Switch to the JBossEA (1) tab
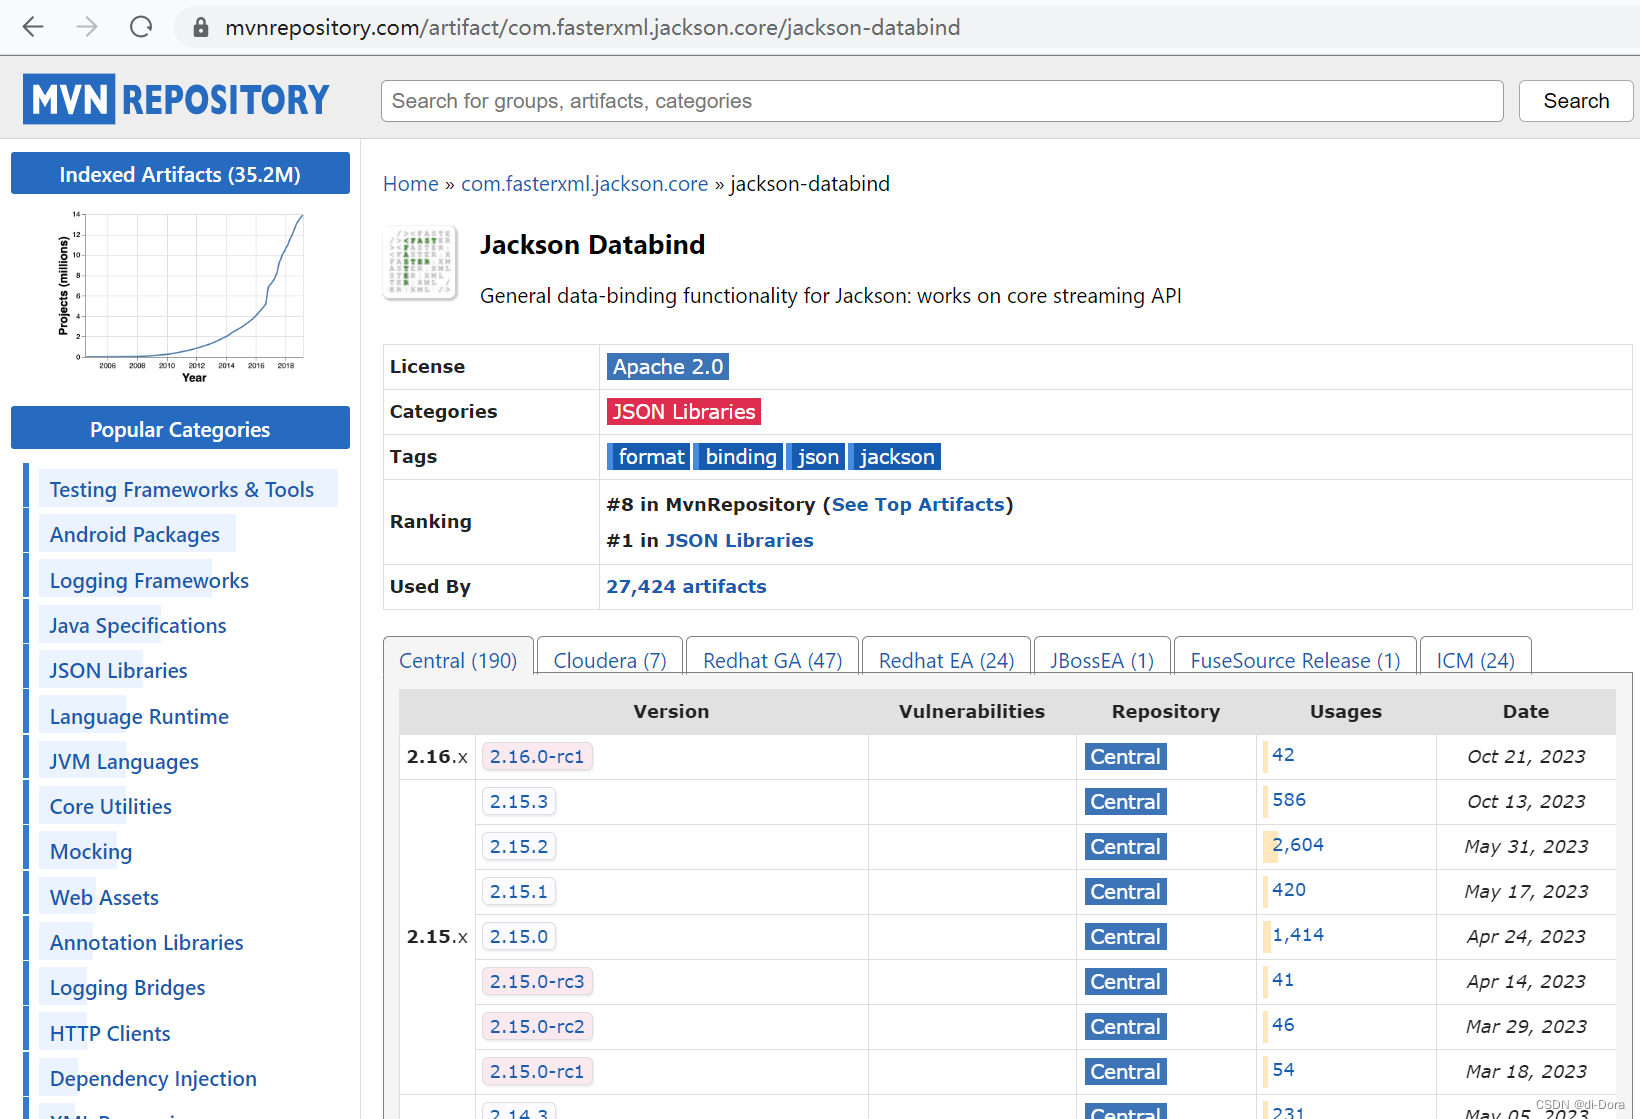This screenshot has width=1640, height=1119. (1102, 660)
